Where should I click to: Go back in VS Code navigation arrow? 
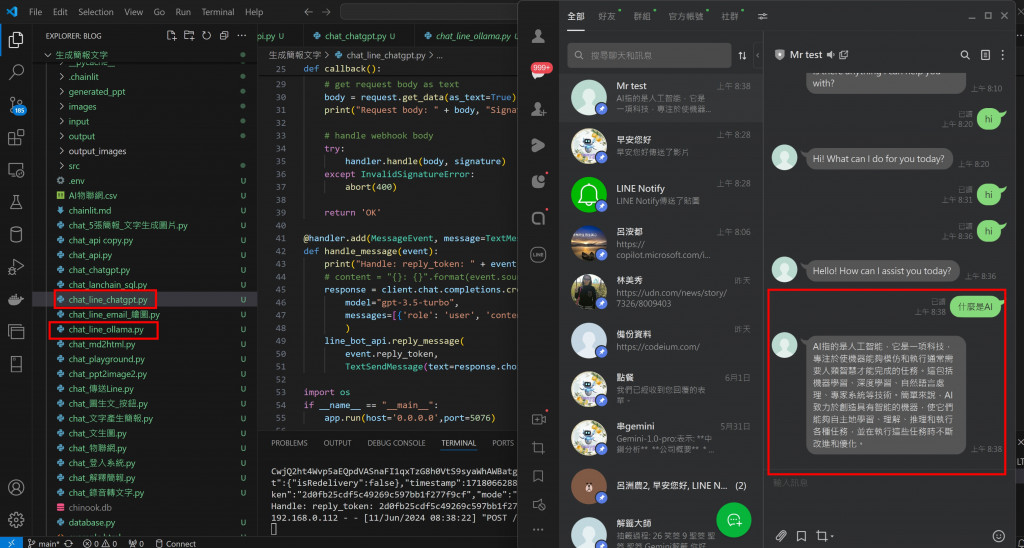(x=308, y=12)
